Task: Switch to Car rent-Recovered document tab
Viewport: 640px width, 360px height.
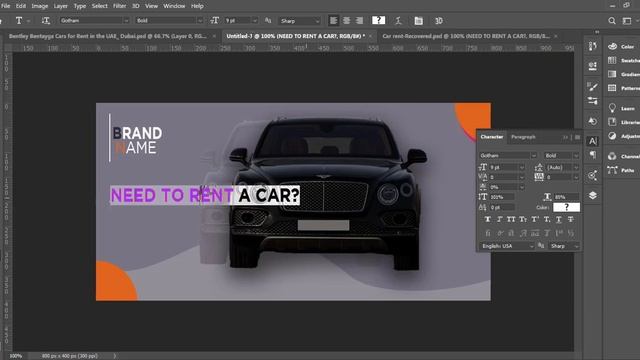Action: [x=466, y=36]
